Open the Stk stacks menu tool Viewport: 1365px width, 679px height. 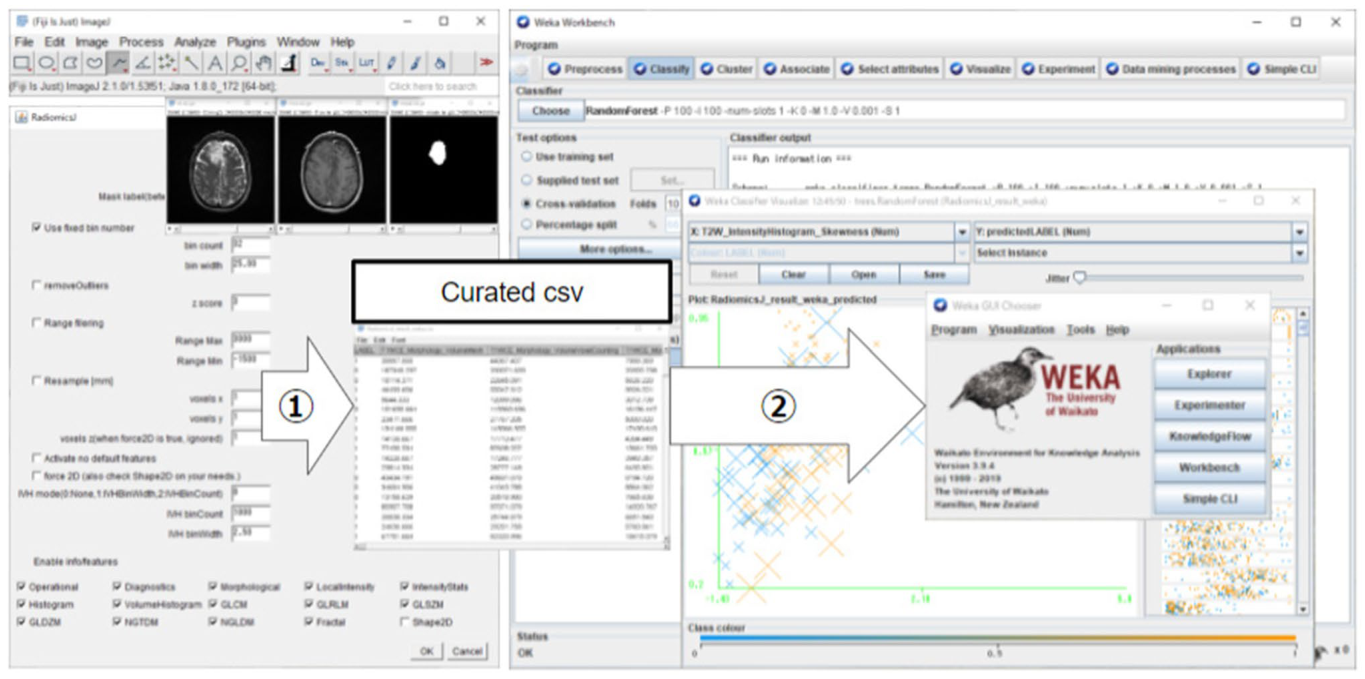pos(343,63)
